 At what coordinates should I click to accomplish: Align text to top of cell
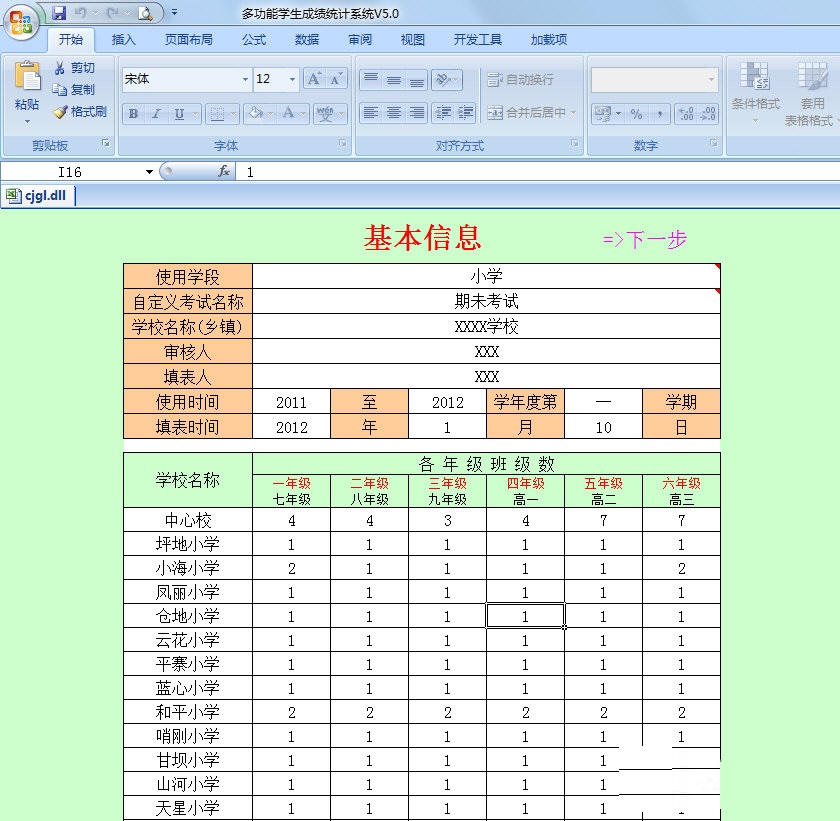coord(371,79)
